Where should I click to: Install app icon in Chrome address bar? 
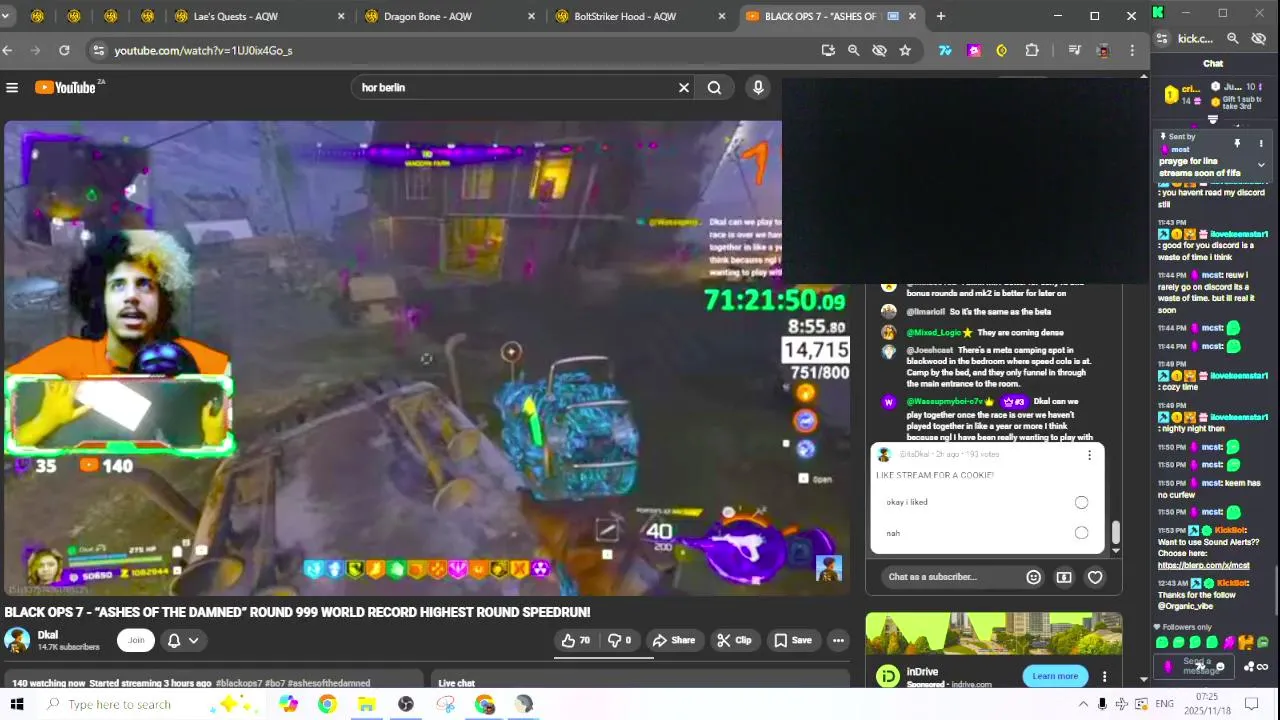[828, 50]
